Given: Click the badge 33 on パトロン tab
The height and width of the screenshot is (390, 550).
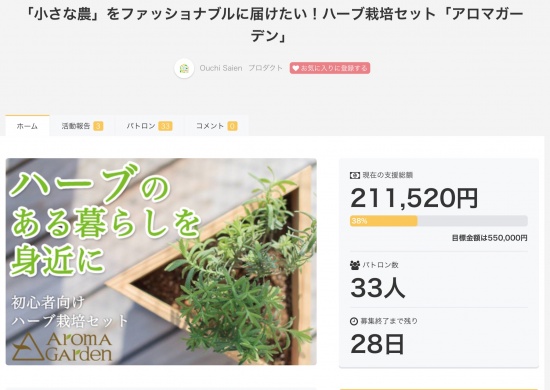Looking at the screenshot, I should click(x=165, y=126).
